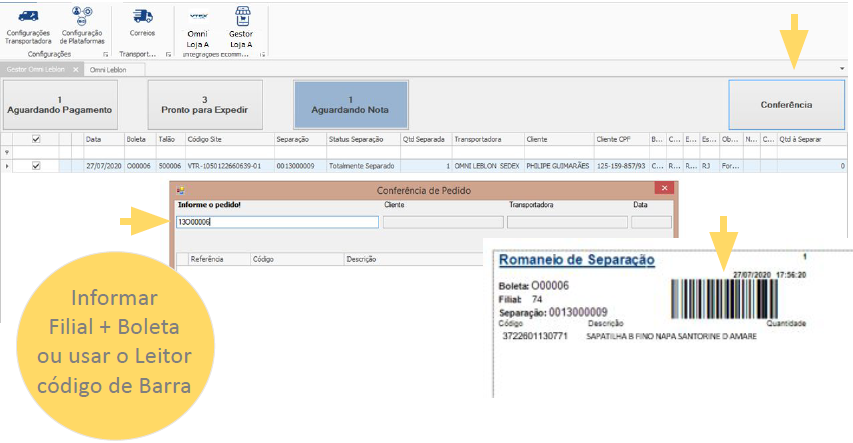Close the Gestor Omni Leblon tab
853x443 pixels.
76,69
